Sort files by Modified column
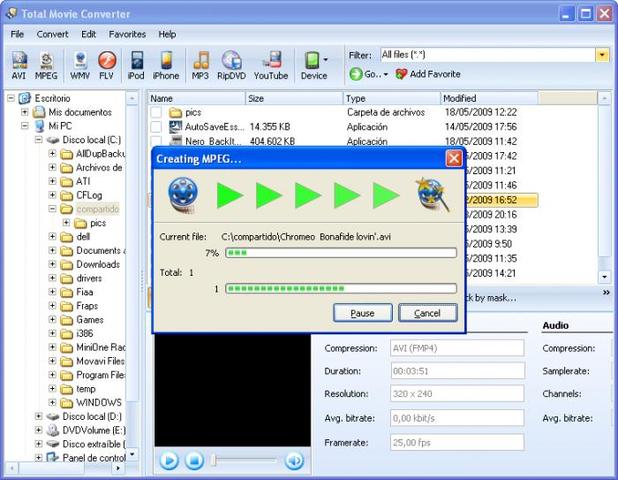 point(489,98)
